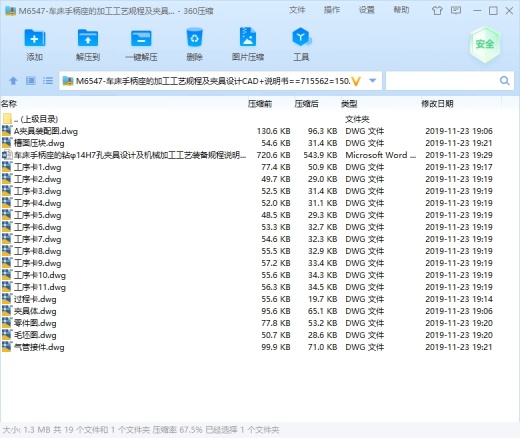This screenshot has height=438, width=520.
Task: Select the Word document file icon
Action: (7, 155)
